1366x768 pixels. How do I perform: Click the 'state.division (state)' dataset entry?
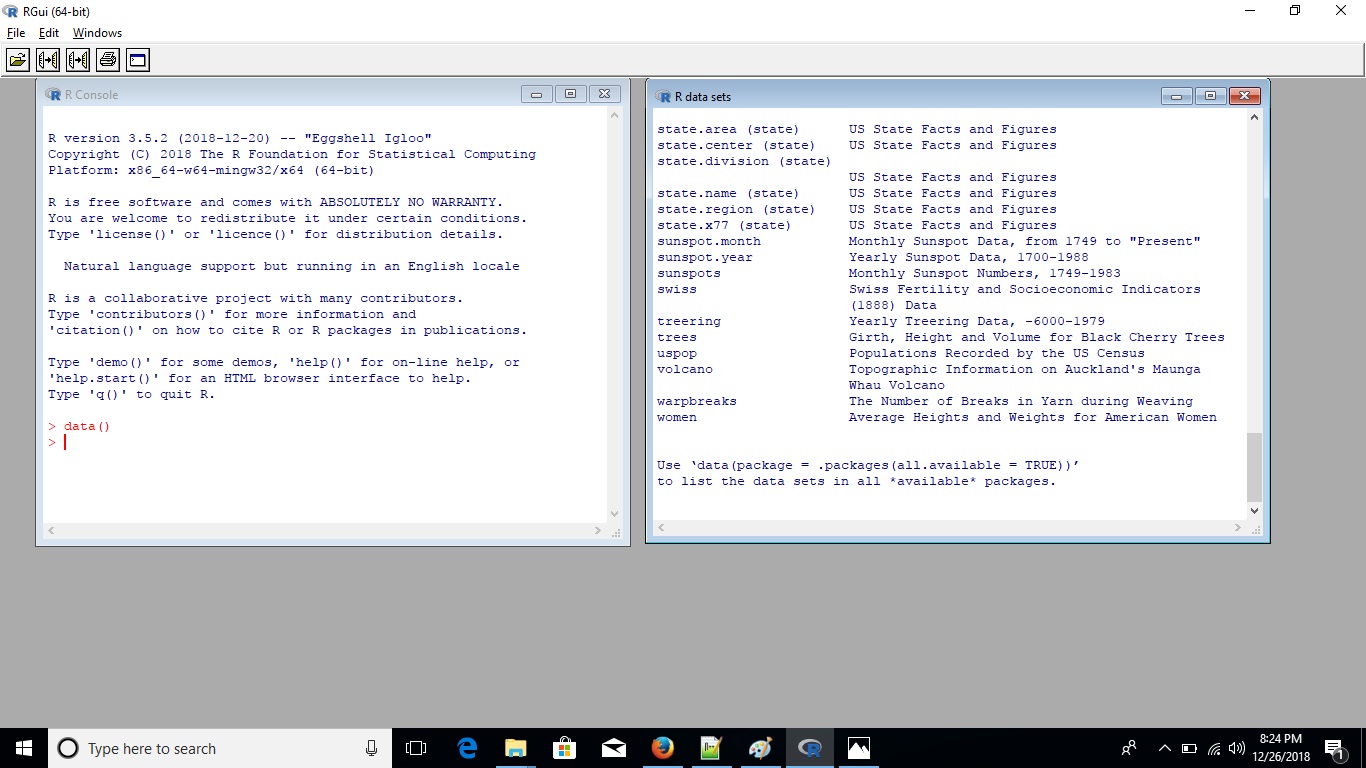(744, 161)
